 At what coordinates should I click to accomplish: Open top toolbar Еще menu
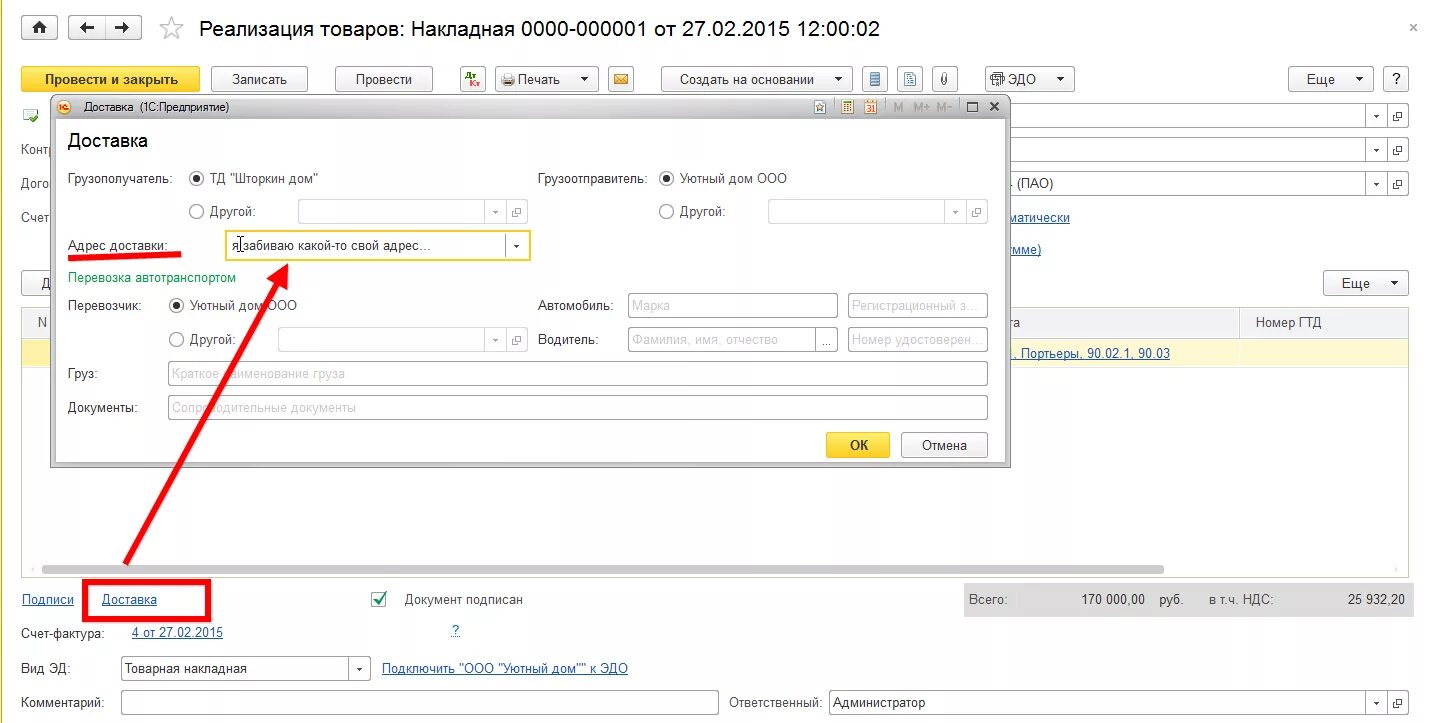click(1331, 79)
